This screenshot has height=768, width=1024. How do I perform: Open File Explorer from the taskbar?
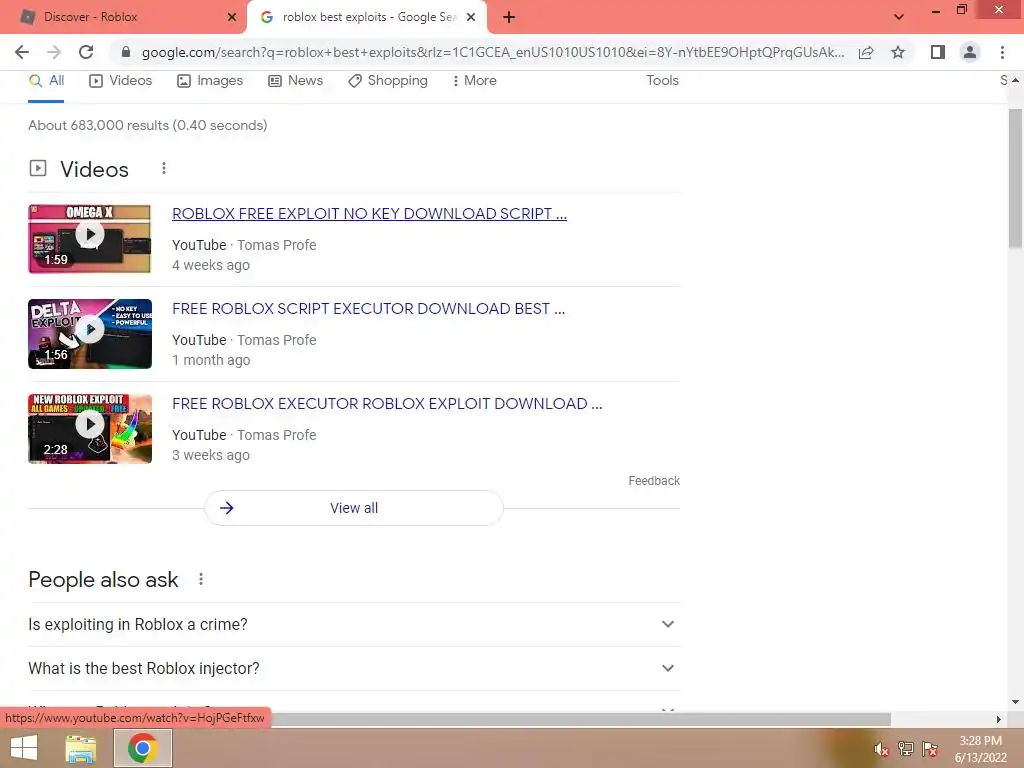point(81,748)
